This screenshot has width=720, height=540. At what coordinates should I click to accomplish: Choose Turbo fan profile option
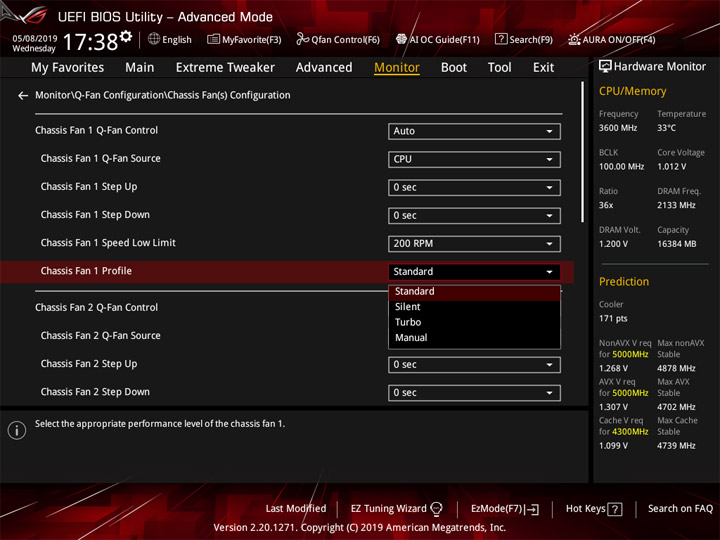point(474,322)
